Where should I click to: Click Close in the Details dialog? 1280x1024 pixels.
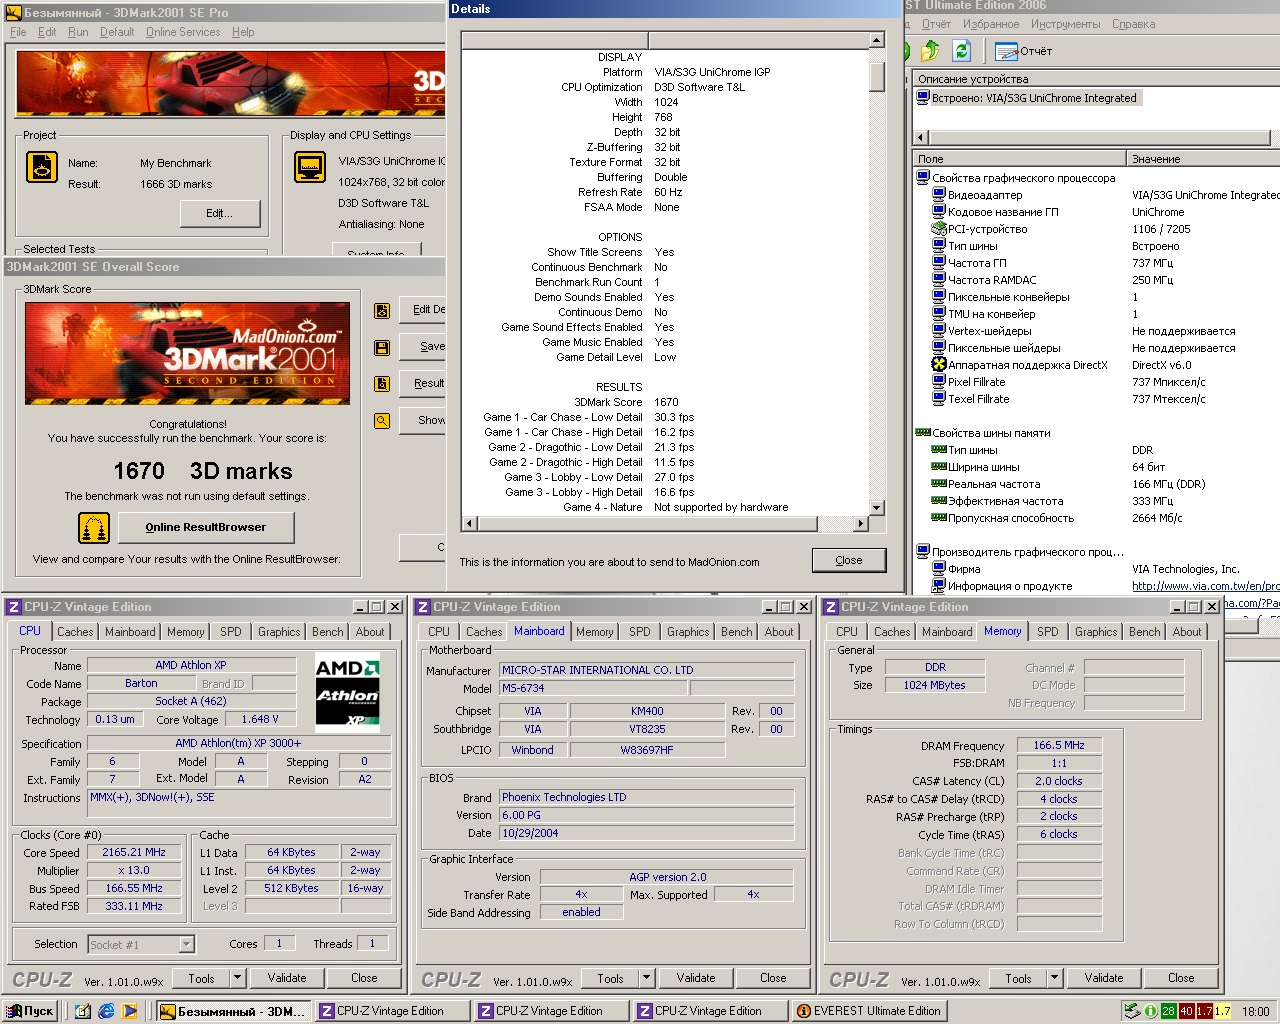(849, 560)
